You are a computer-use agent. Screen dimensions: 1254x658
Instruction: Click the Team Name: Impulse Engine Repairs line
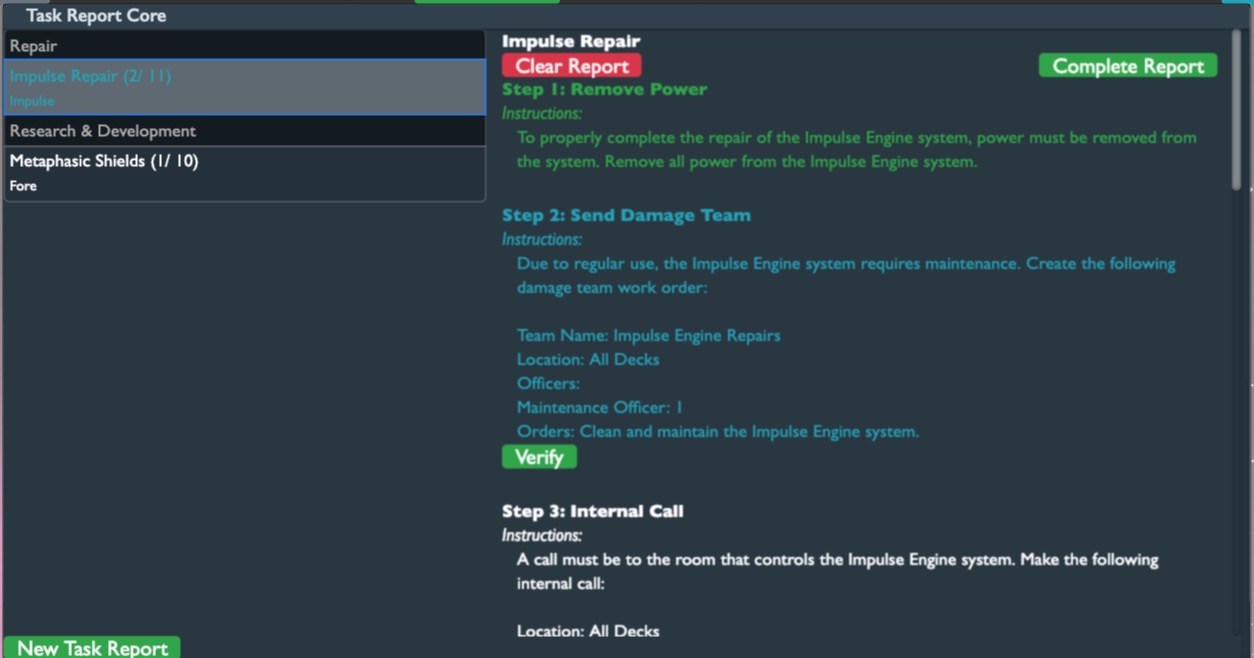tap(648, 335)
